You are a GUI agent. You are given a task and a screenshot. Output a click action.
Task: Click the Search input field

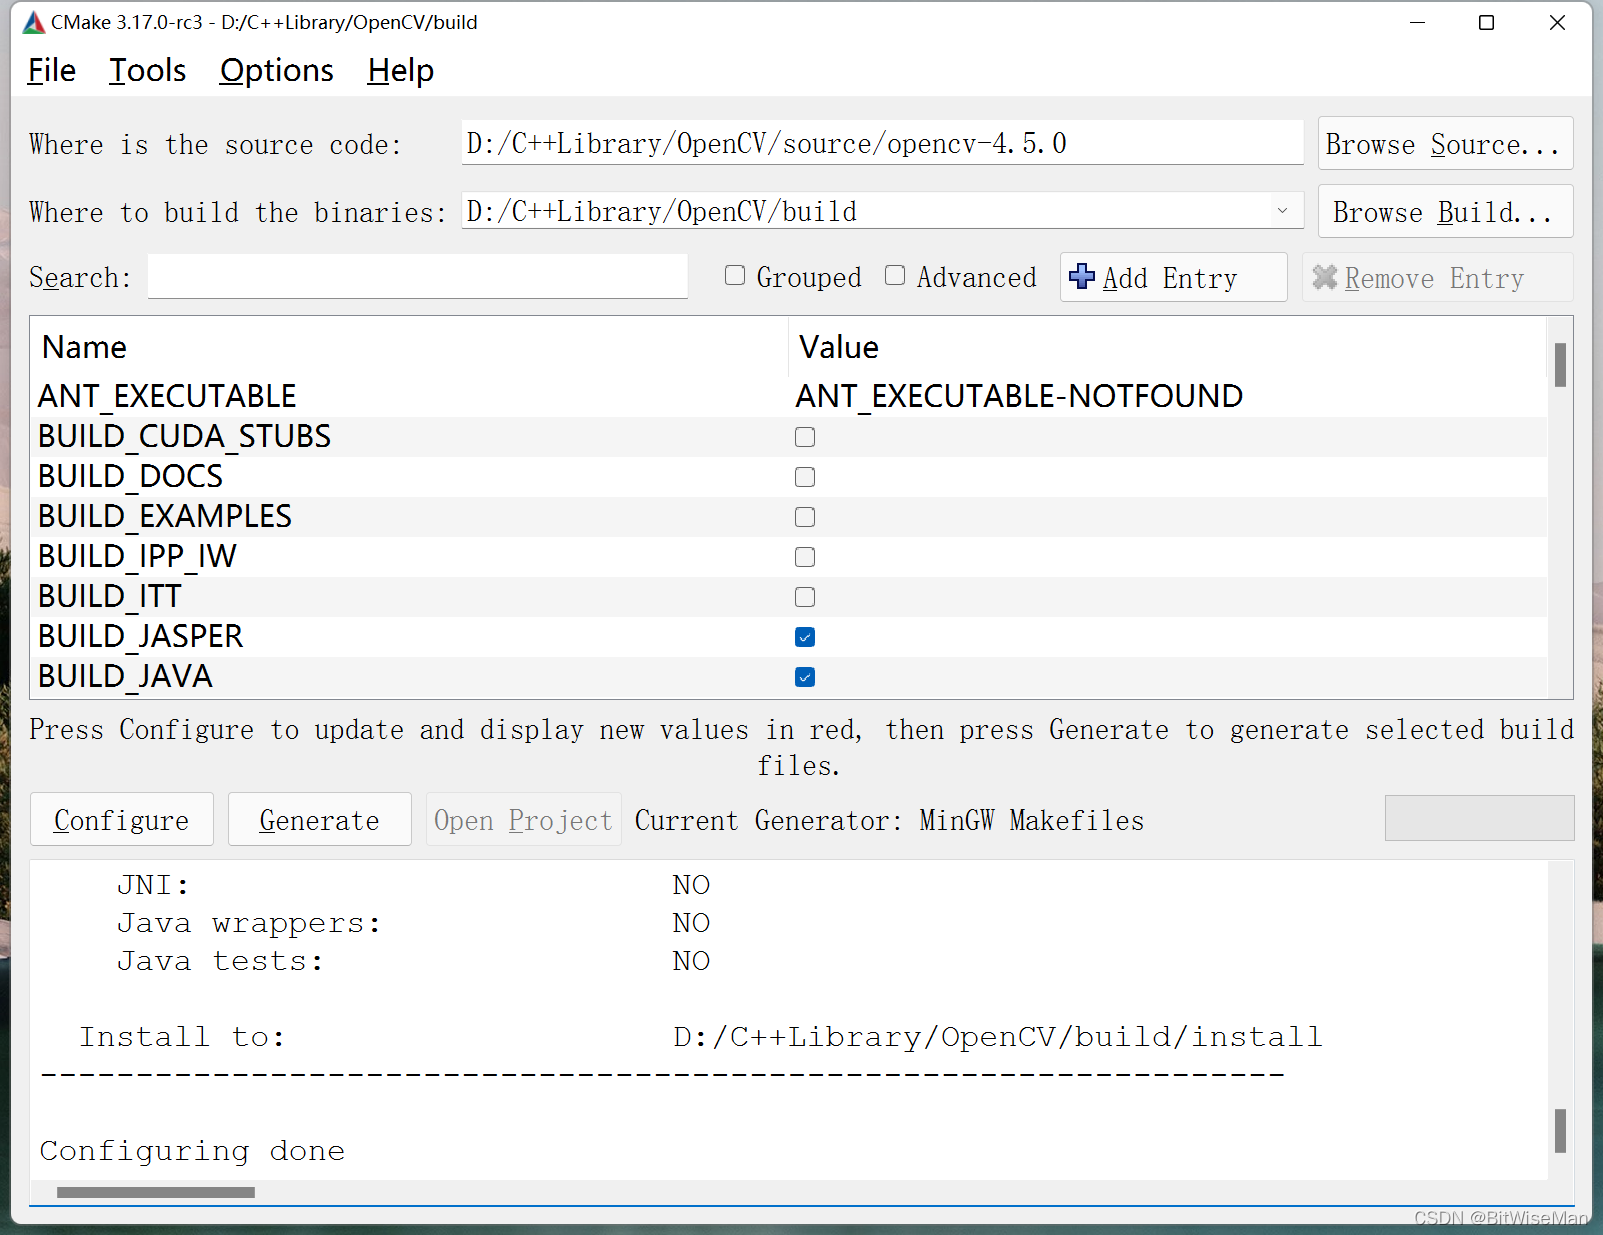pos(418,276)
